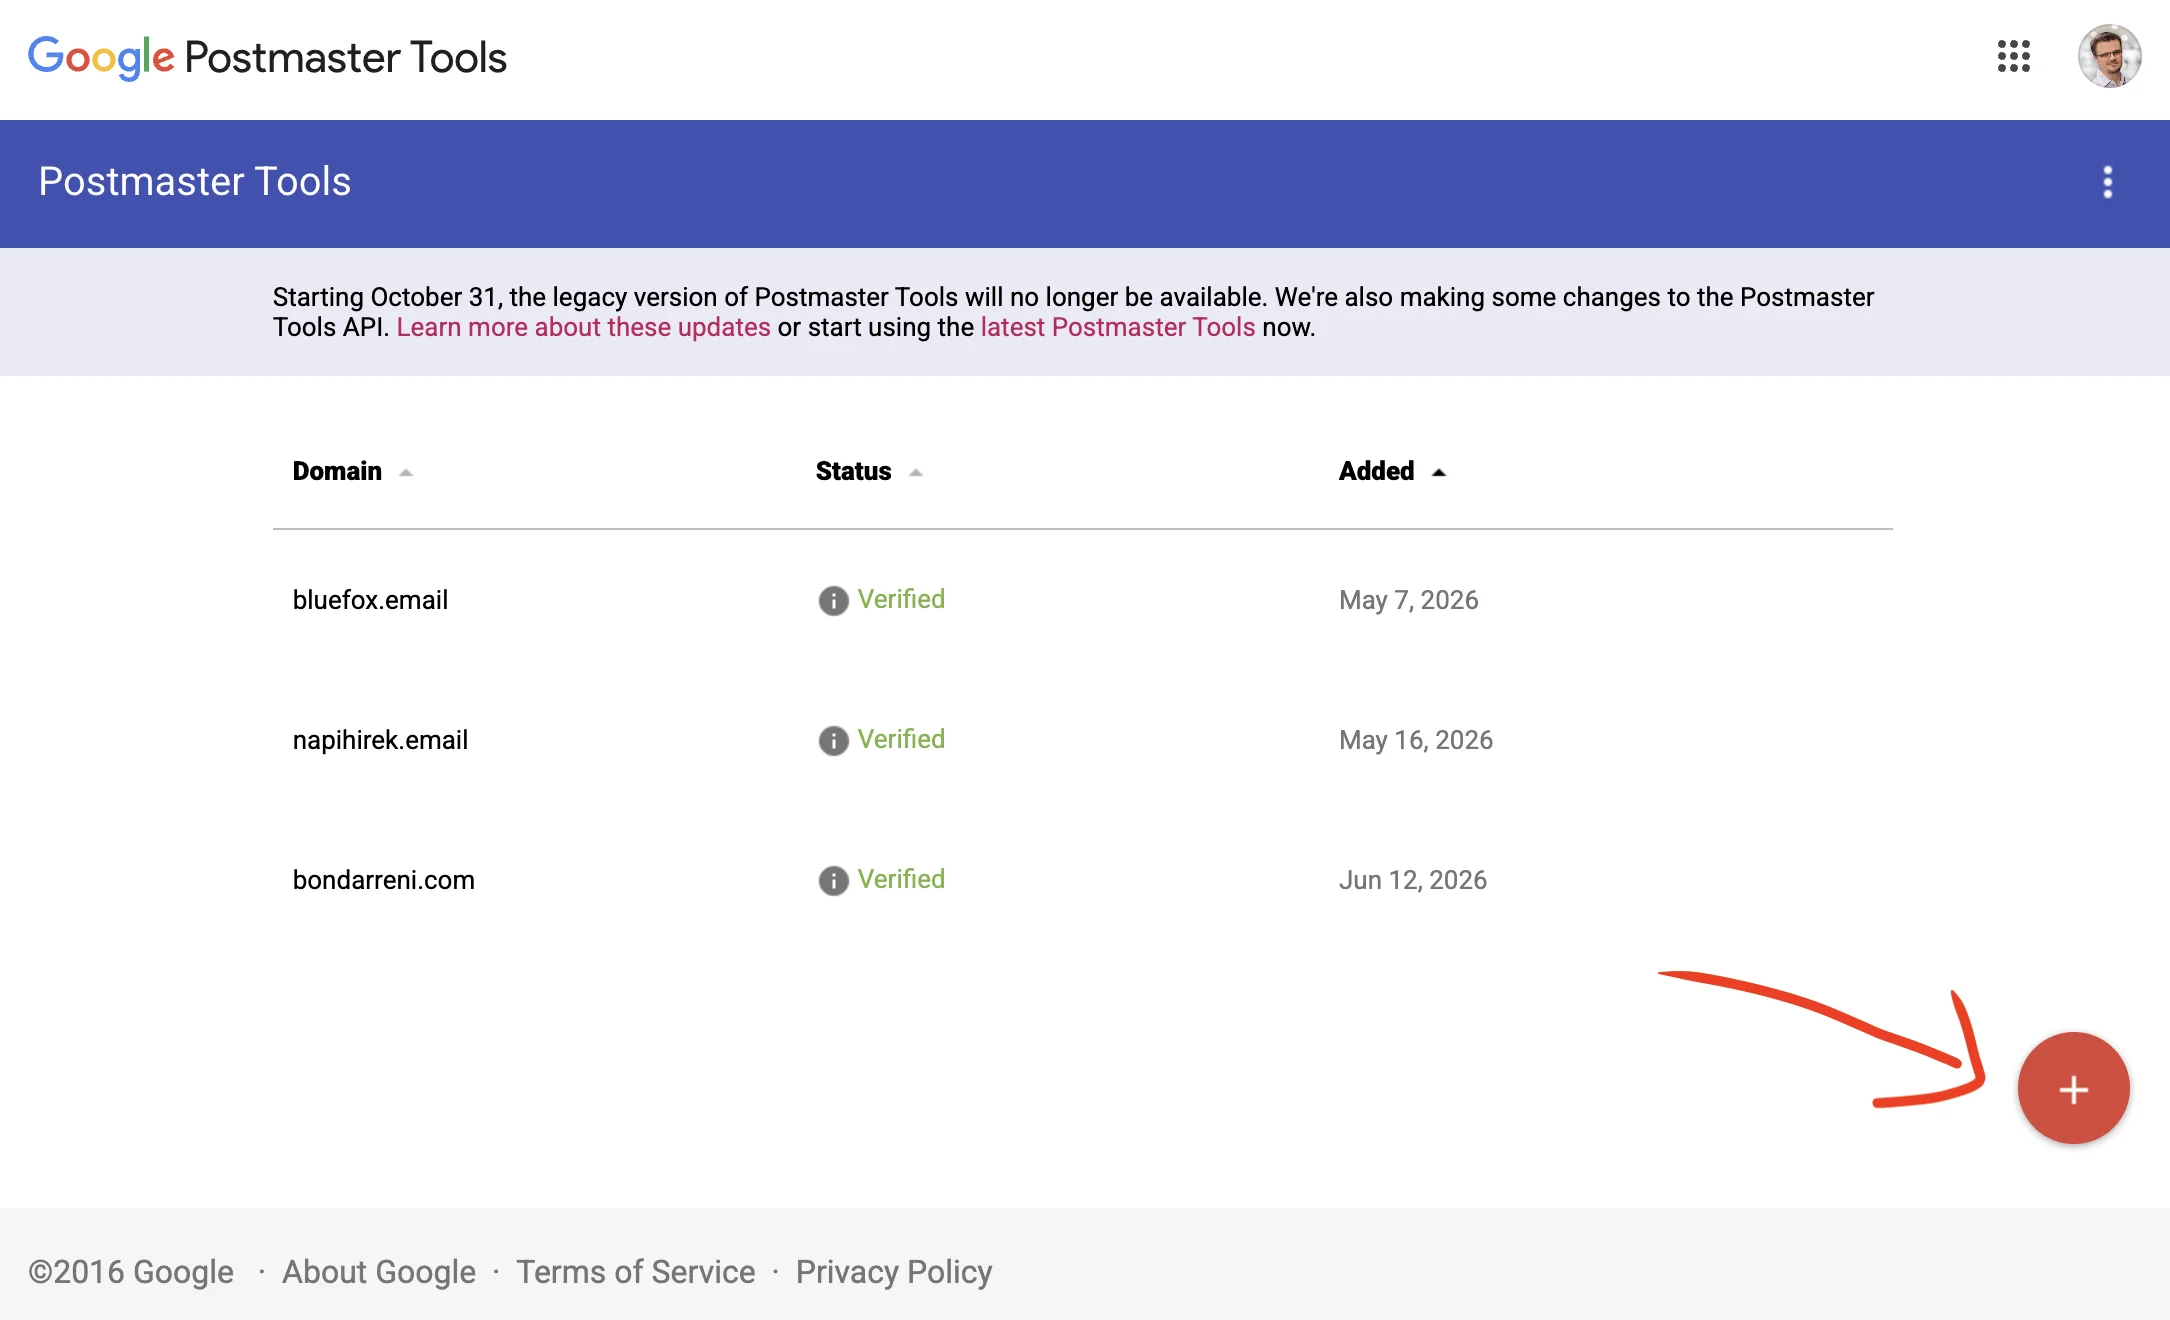Open the bondarreni.com domain
2170x1320 pixels.
point(383,880)
